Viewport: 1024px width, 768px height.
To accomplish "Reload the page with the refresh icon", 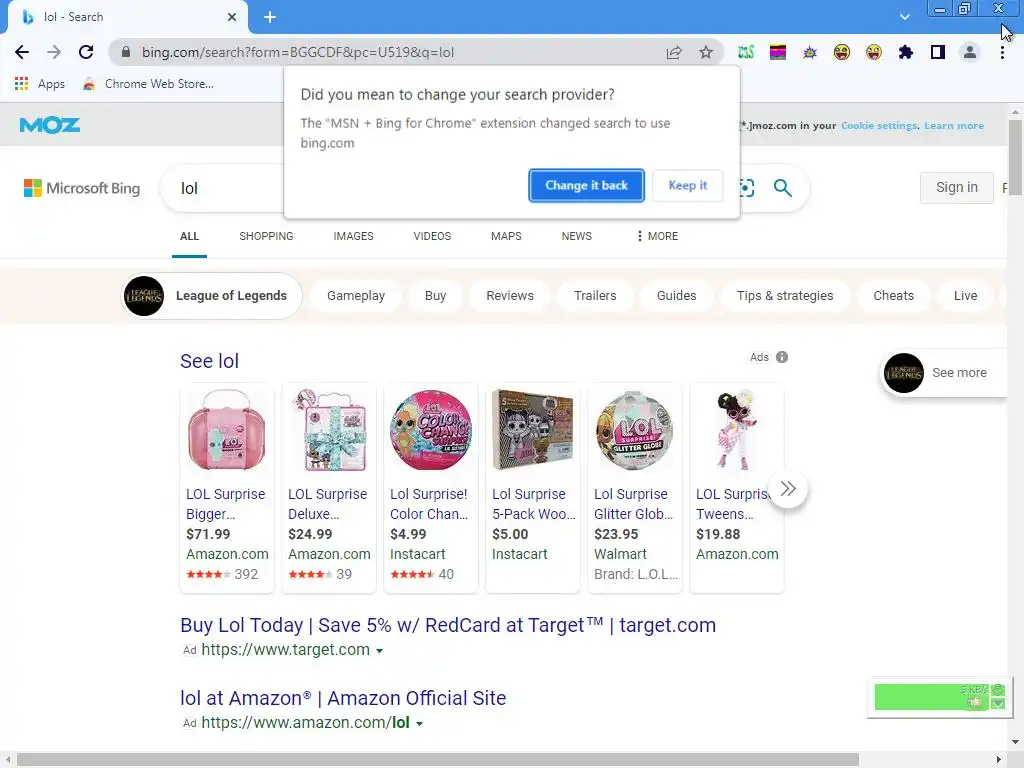I will pos(86,52).
